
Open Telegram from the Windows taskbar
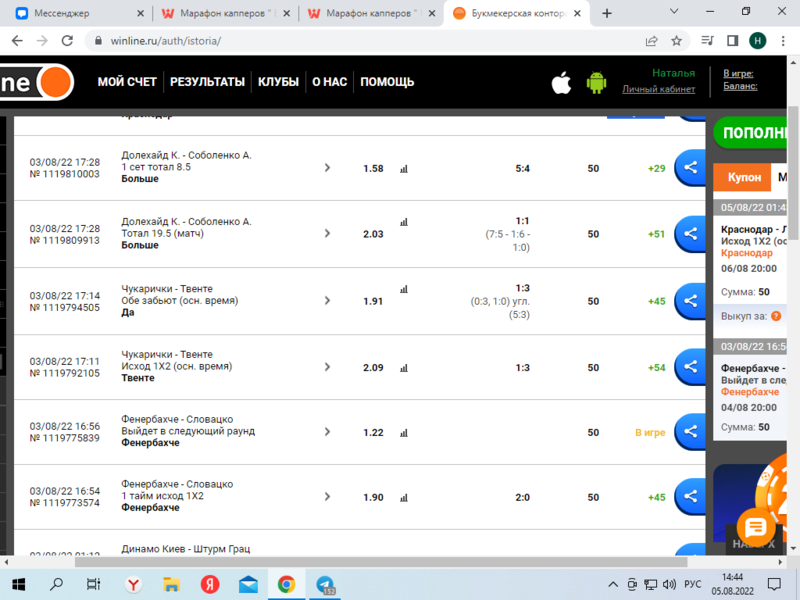[325, 584]
